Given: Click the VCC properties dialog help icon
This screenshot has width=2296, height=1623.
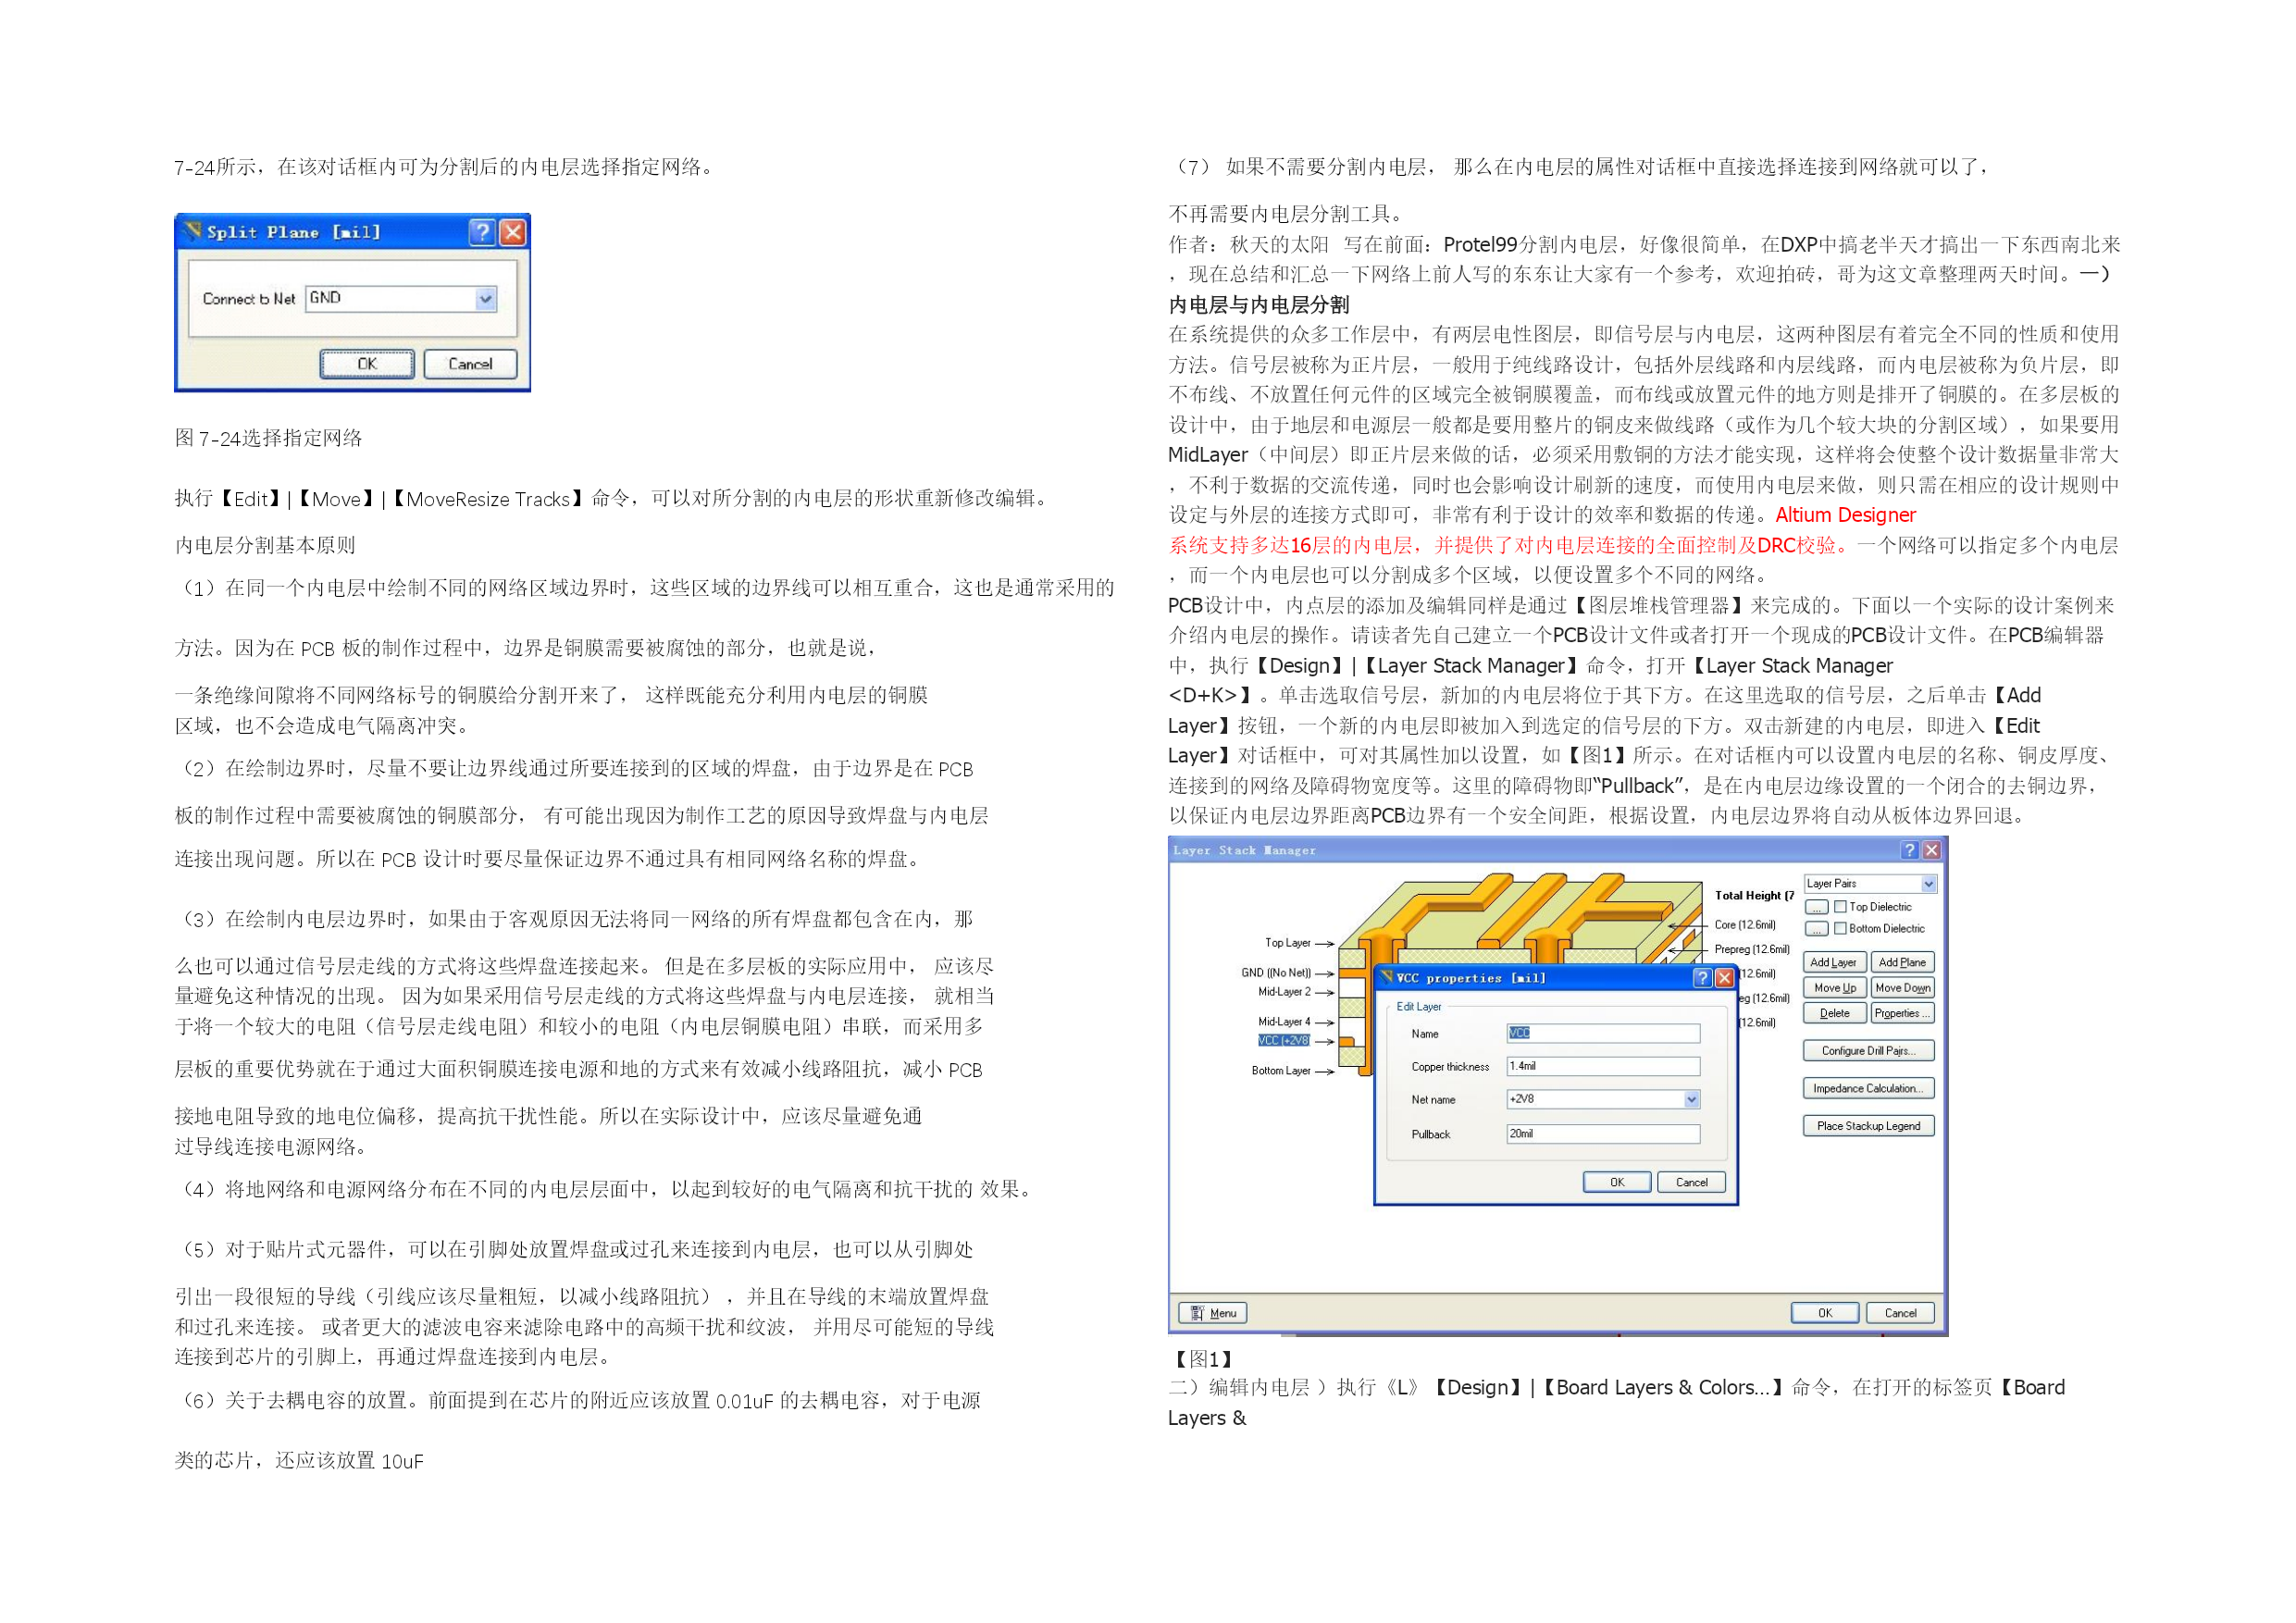Looking at the screenshot, I should point(1703,978).
